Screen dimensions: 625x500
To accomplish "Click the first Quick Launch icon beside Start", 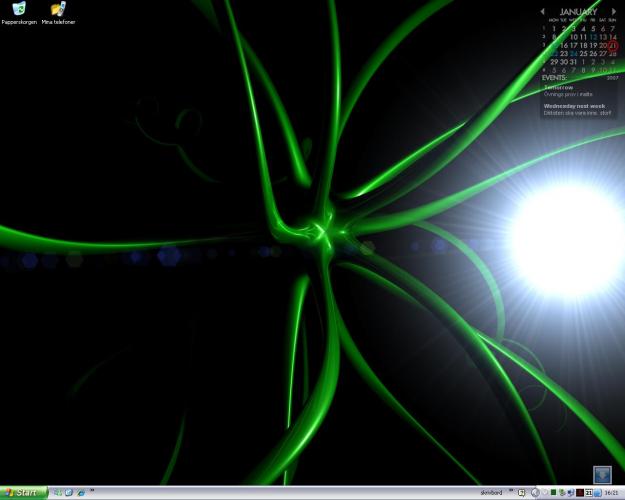I will tap(57, 492).
